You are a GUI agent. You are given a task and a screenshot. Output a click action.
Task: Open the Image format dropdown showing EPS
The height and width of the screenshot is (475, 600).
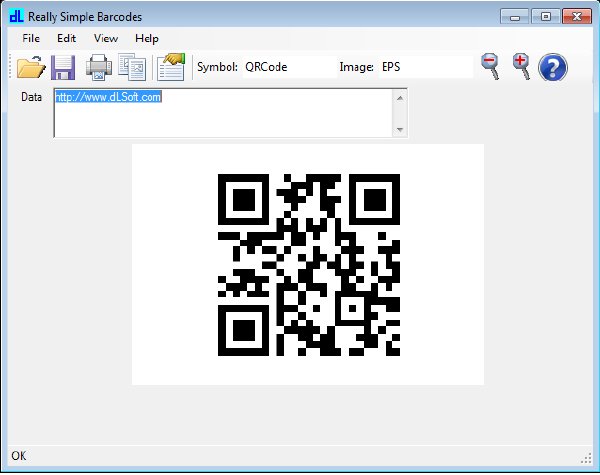(x=426, y=67)
